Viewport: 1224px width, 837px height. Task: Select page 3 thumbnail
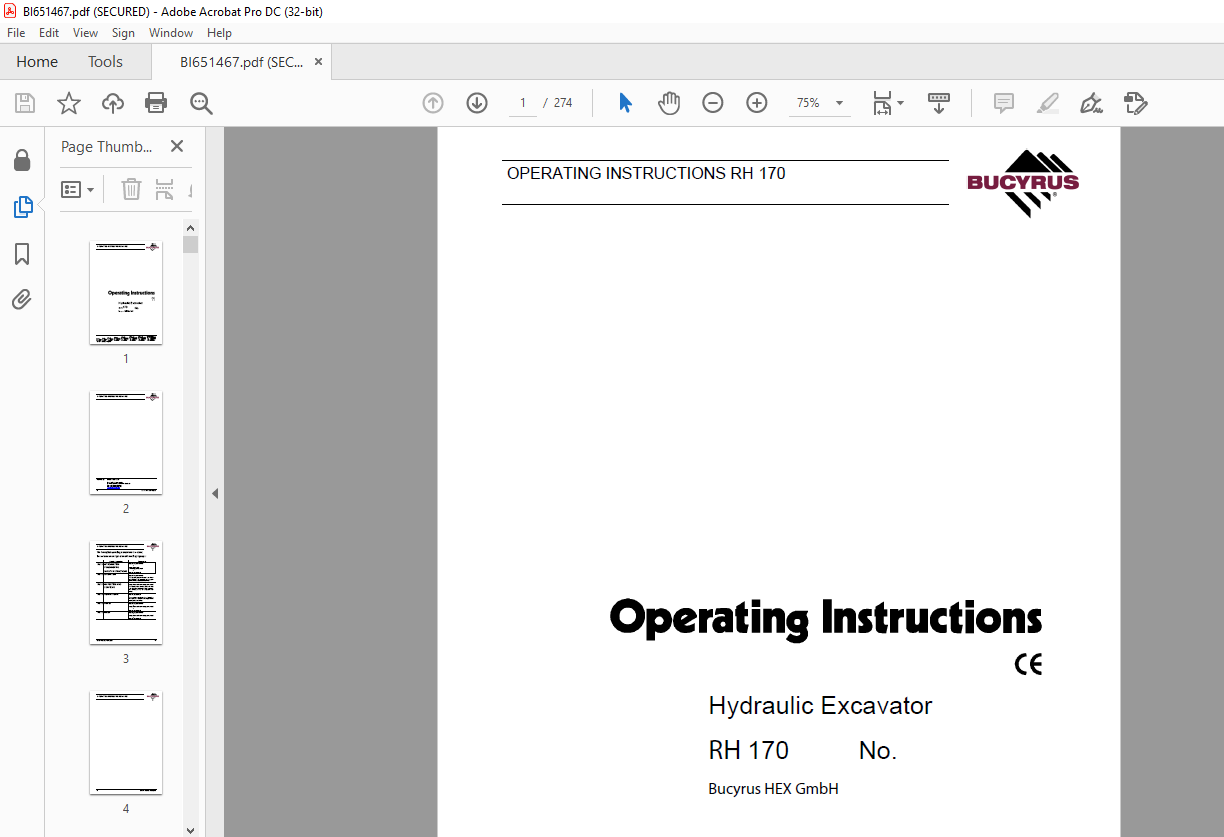(x=126, y=592)
